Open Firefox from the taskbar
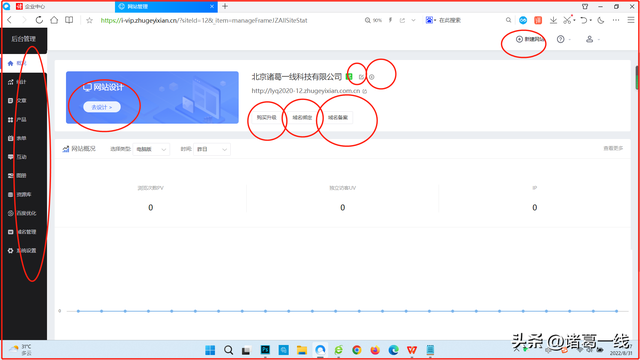The height and width of the screenshot is (360, 640). pyautogui.click(x=375, y=350)
